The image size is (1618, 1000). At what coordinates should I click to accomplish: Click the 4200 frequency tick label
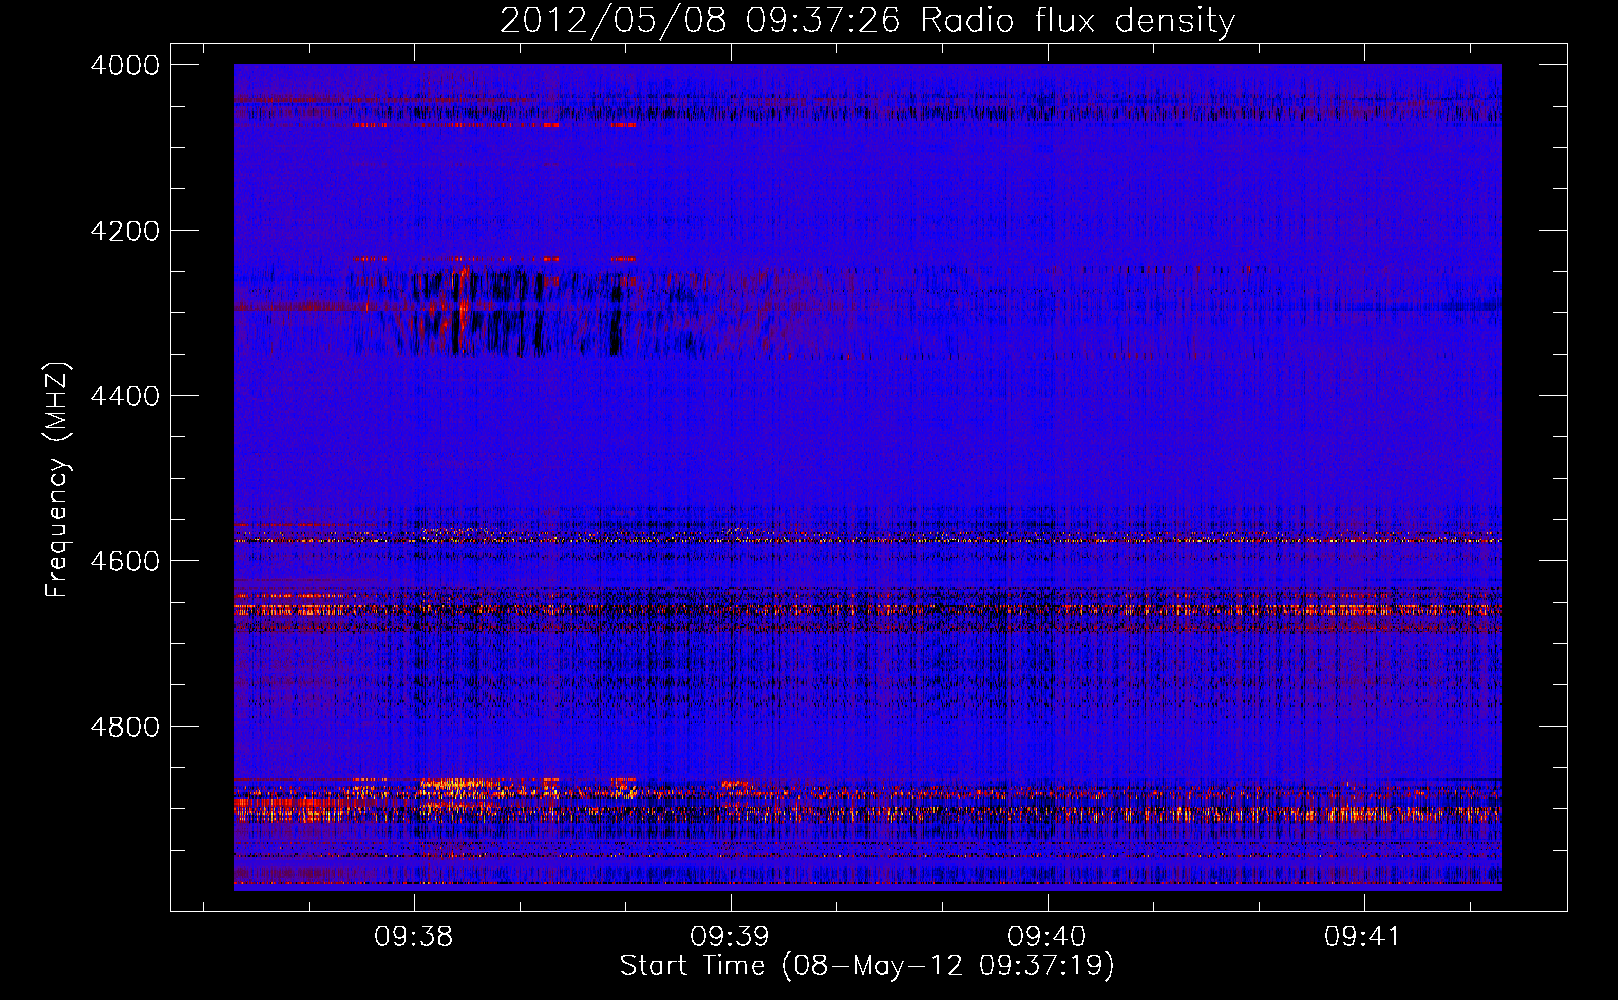[x=125, y=231]
